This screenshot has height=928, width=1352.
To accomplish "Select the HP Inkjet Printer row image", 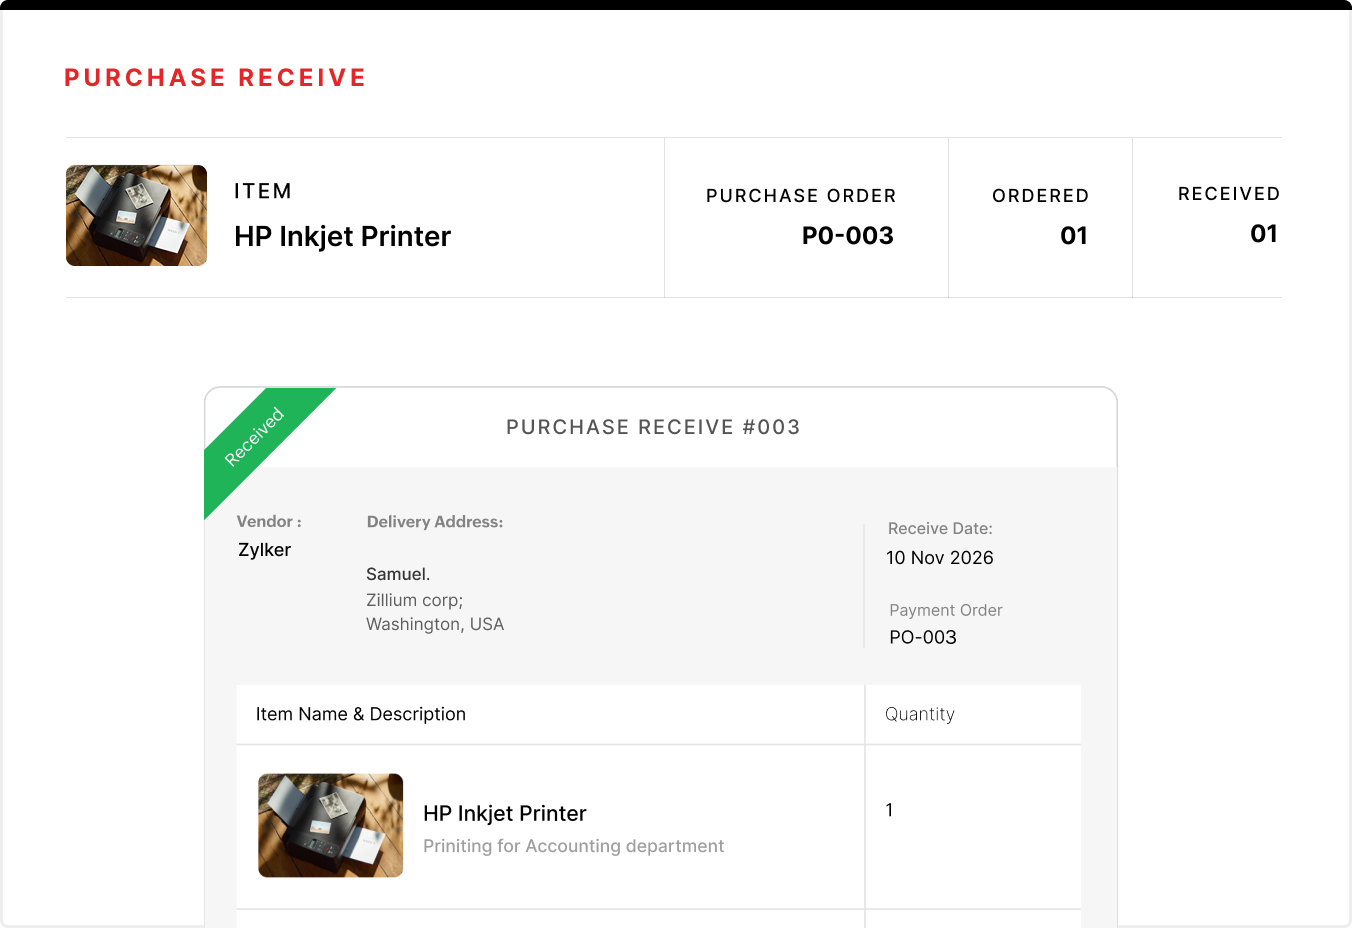I will coord(330,825).
